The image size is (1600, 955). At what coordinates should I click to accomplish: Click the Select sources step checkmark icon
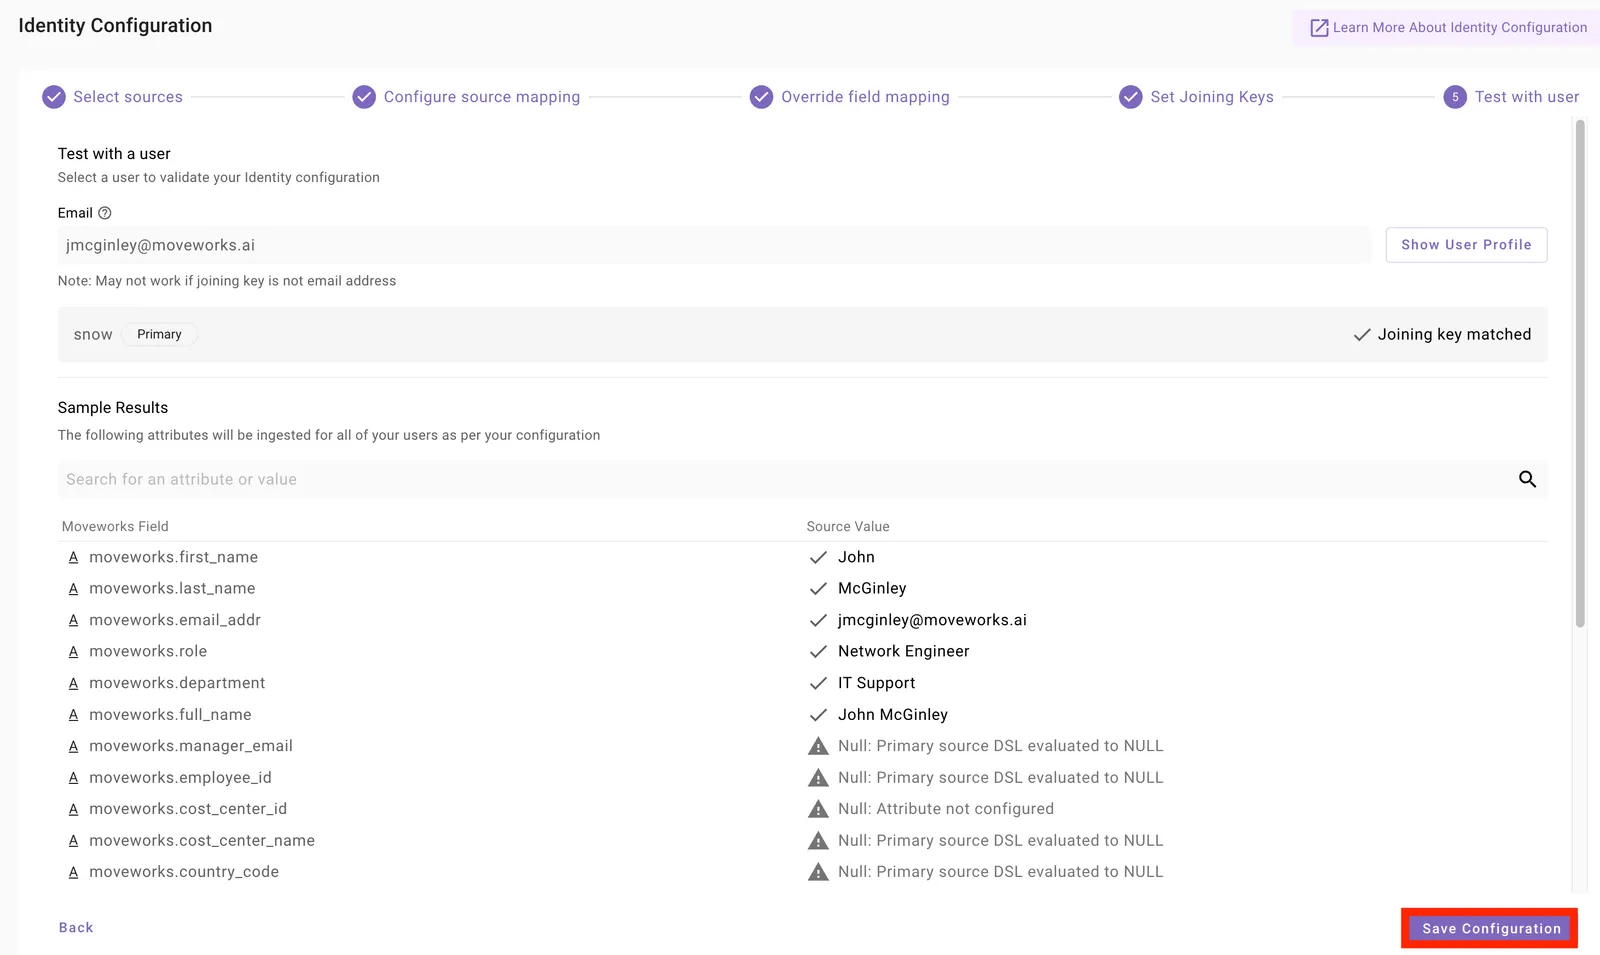[54, 97]
